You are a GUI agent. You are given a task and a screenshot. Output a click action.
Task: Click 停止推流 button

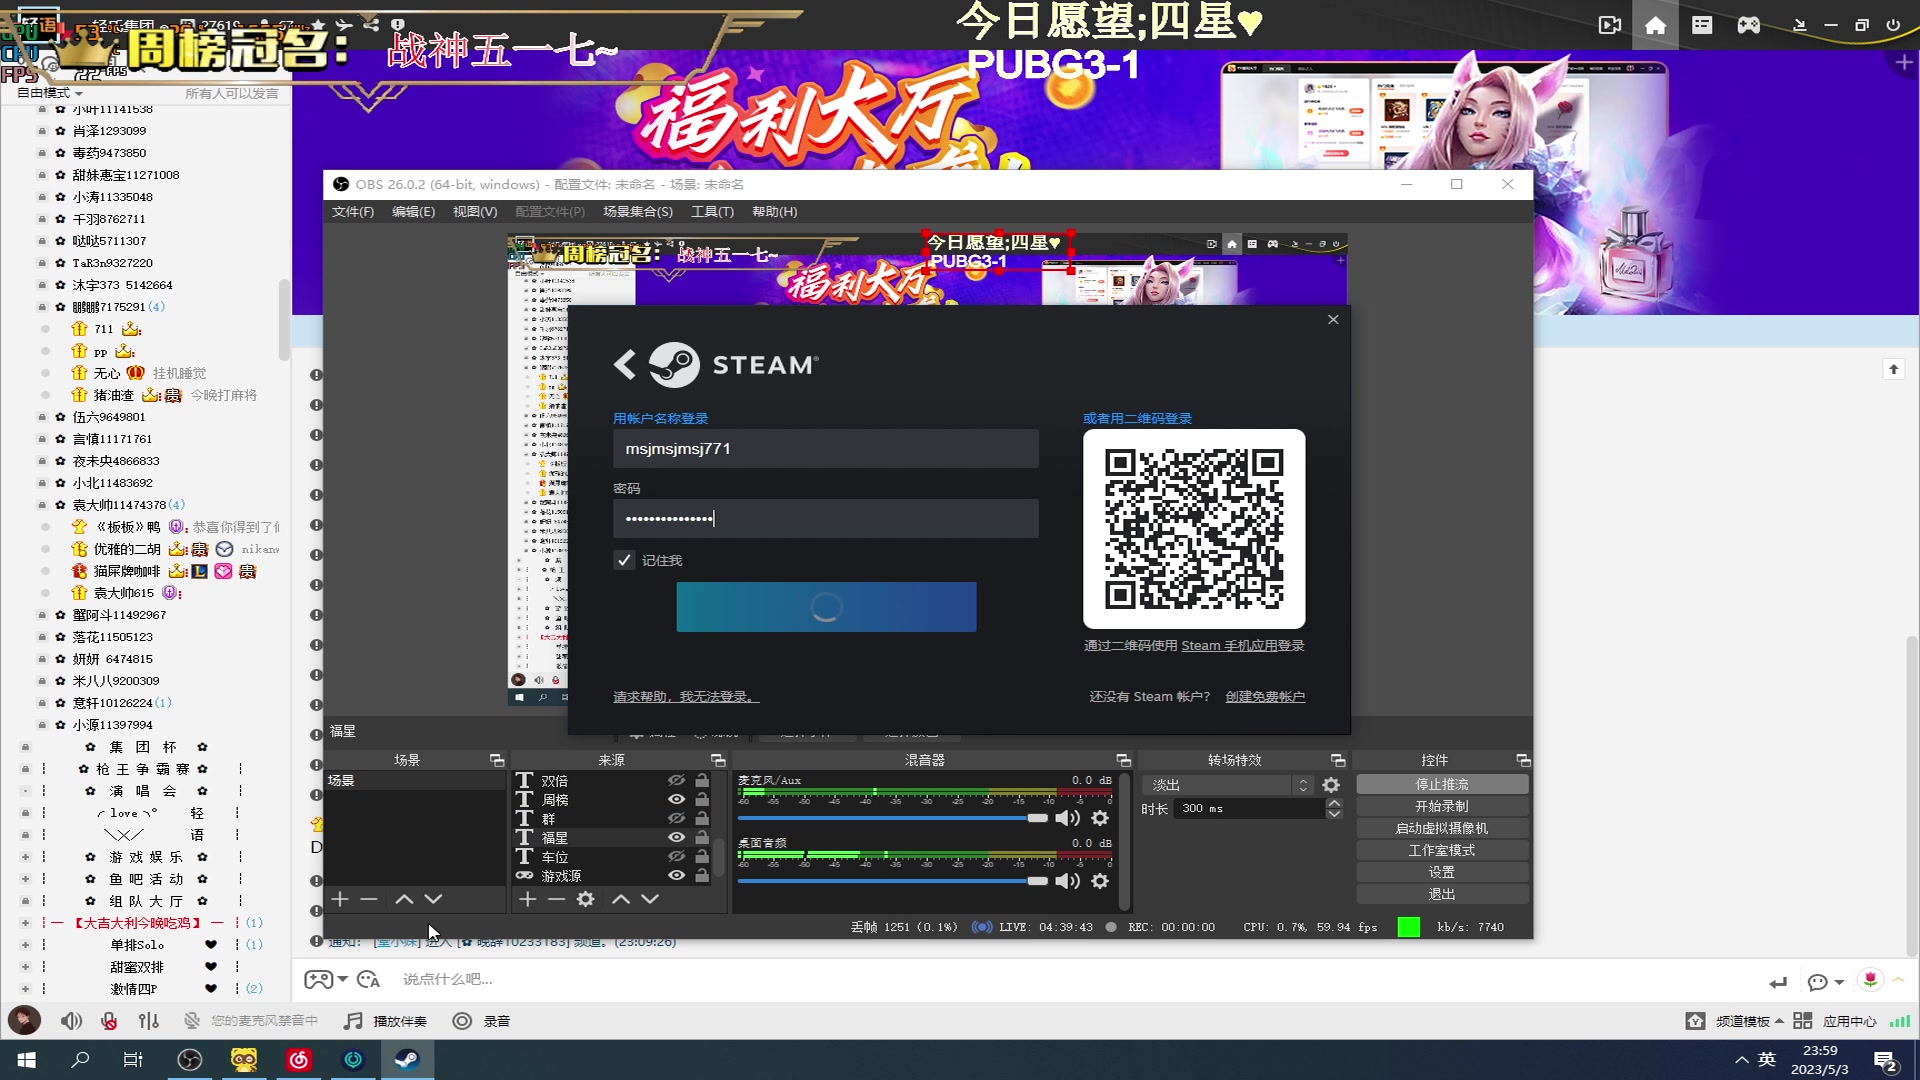click(1442, 785)
